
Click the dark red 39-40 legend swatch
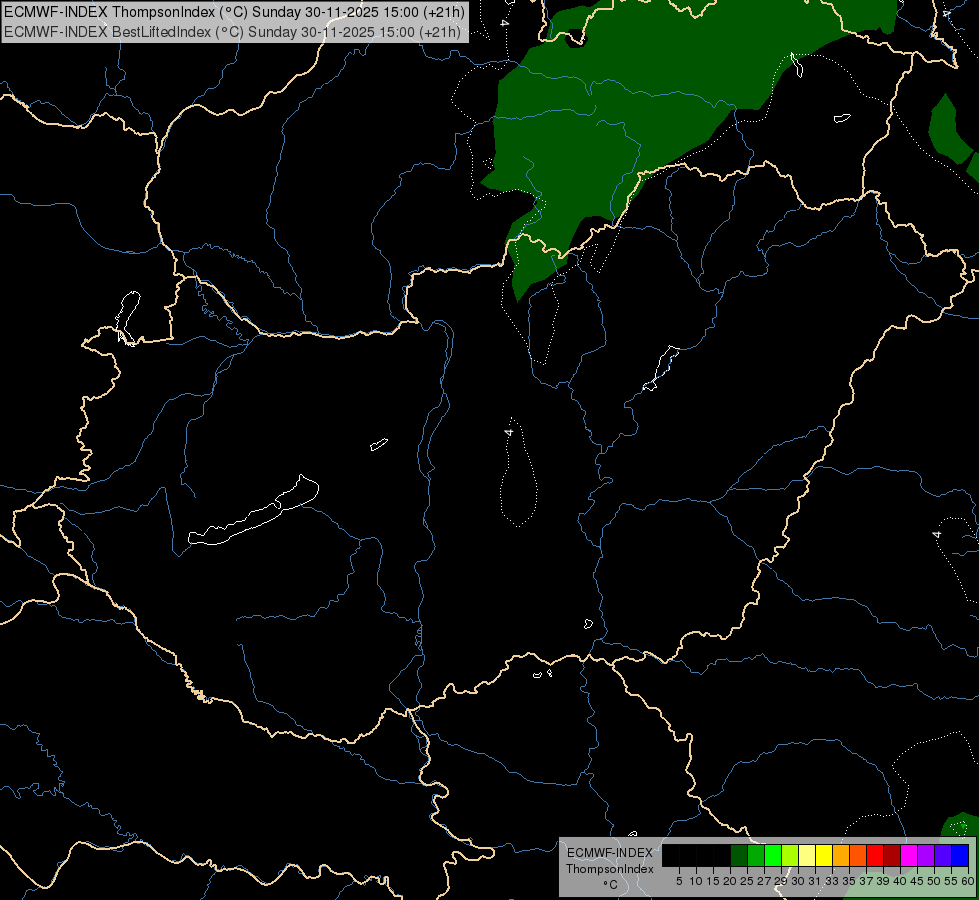pyautogui.click(x=892, y=855)
